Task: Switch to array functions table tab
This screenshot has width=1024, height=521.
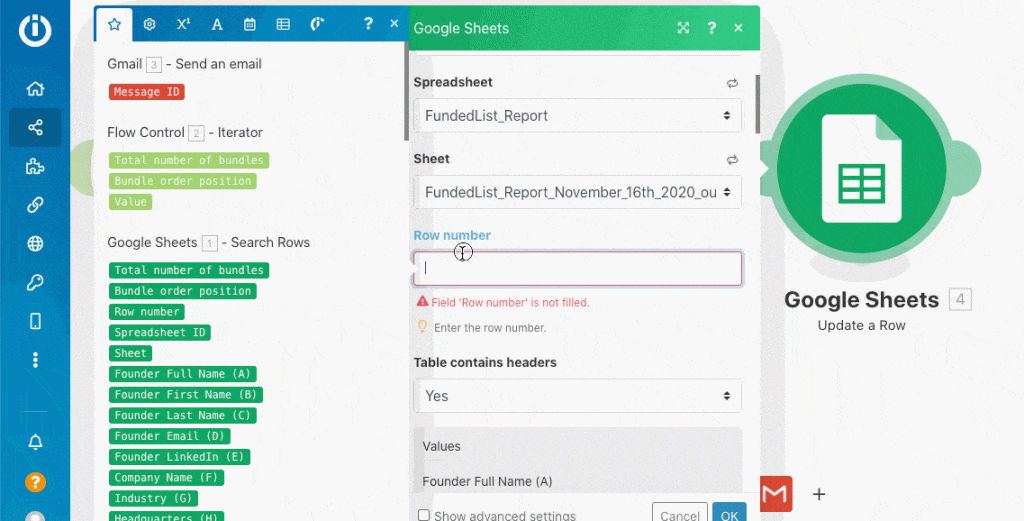Action: tap(283, 24)
